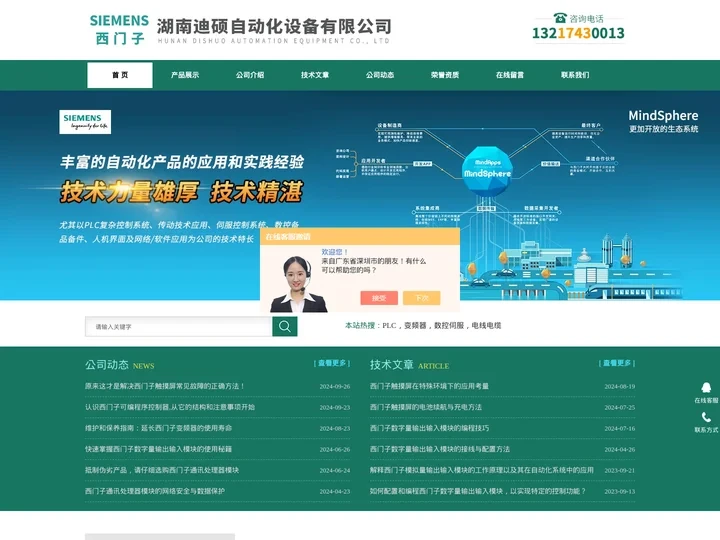The image size is (720, 540).
Task: Click the date 2024-08-19 in article list
Action: (620, 387)
